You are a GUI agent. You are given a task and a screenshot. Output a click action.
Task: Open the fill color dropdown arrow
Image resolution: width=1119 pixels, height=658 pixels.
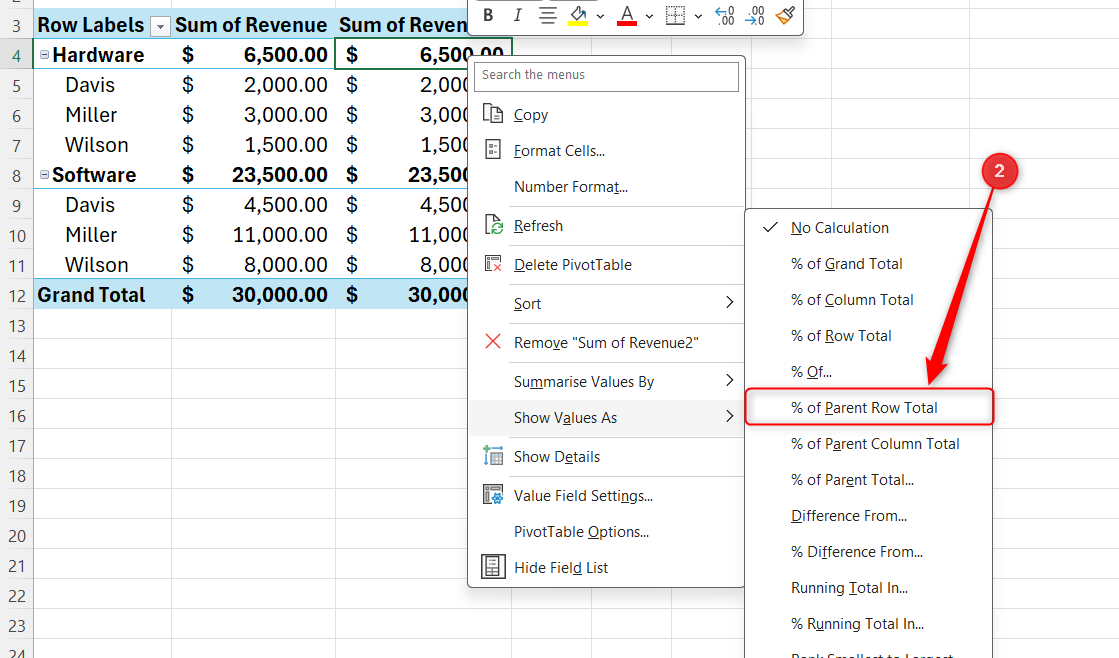[x=600, y=16]
